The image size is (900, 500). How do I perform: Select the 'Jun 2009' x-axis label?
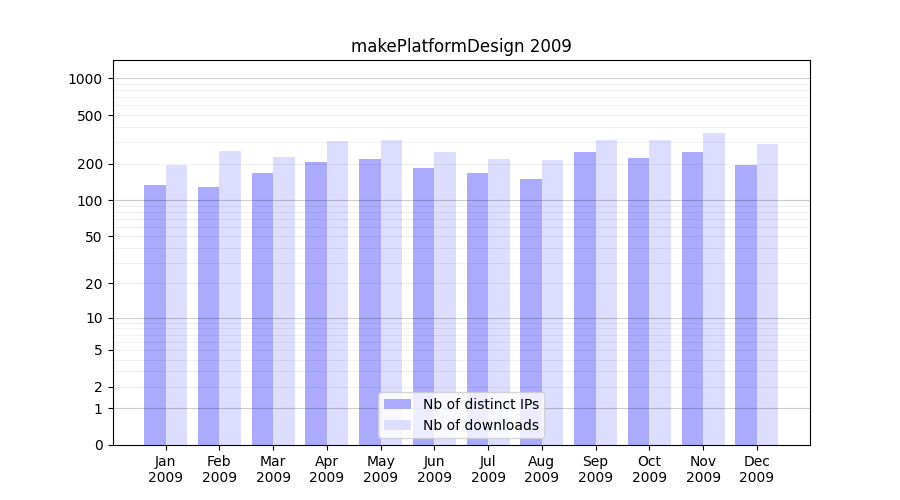tap(434, 469)
